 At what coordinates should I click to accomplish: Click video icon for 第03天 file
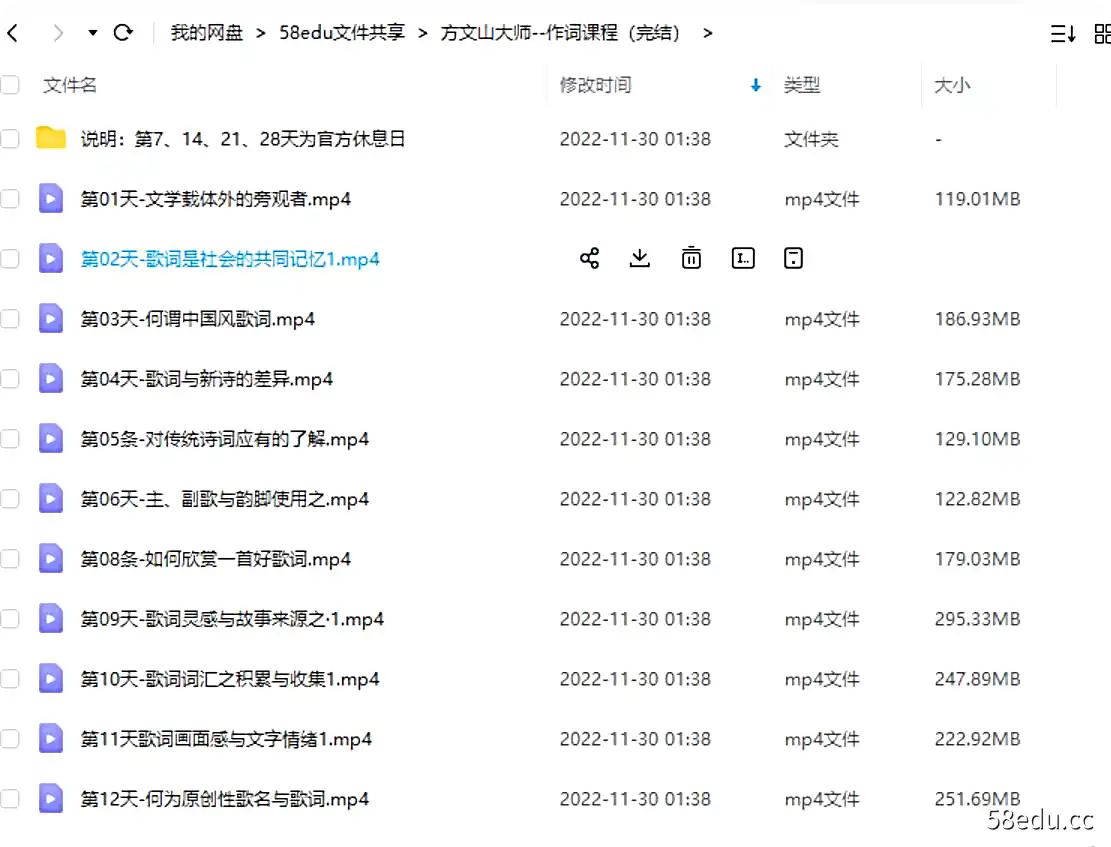(50, 319)
